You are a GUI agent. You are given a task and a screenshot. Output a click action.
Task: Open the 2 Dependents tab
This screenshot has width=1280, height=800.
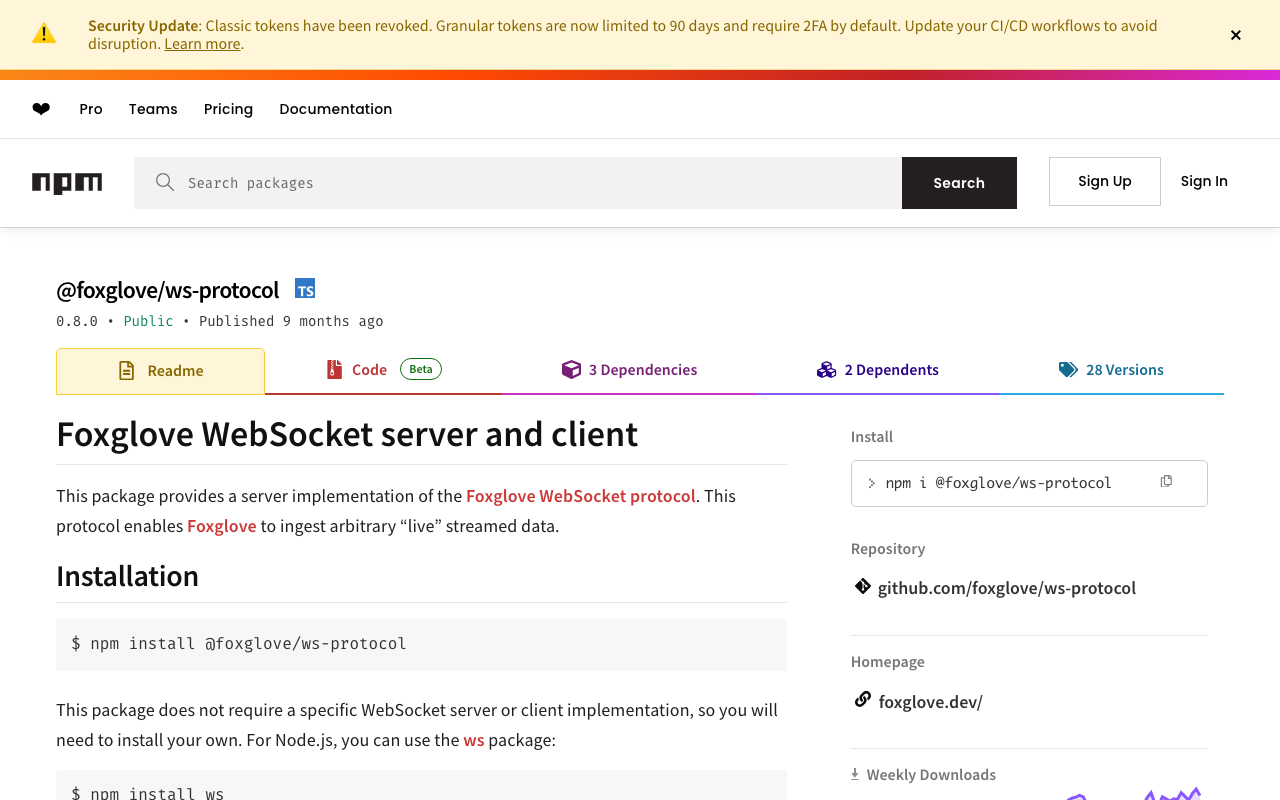(878, 370)
